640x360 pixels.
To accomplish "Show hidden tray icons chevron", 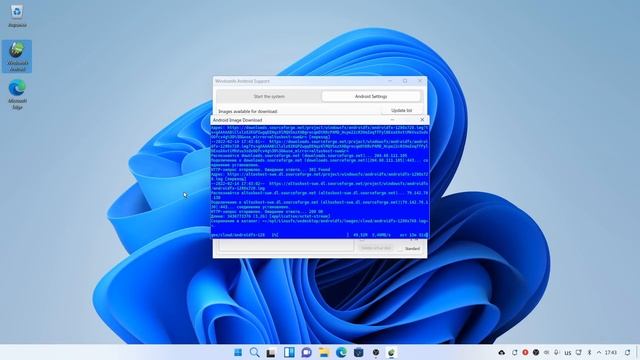I will pyautogui.click(x=599, y=352).
